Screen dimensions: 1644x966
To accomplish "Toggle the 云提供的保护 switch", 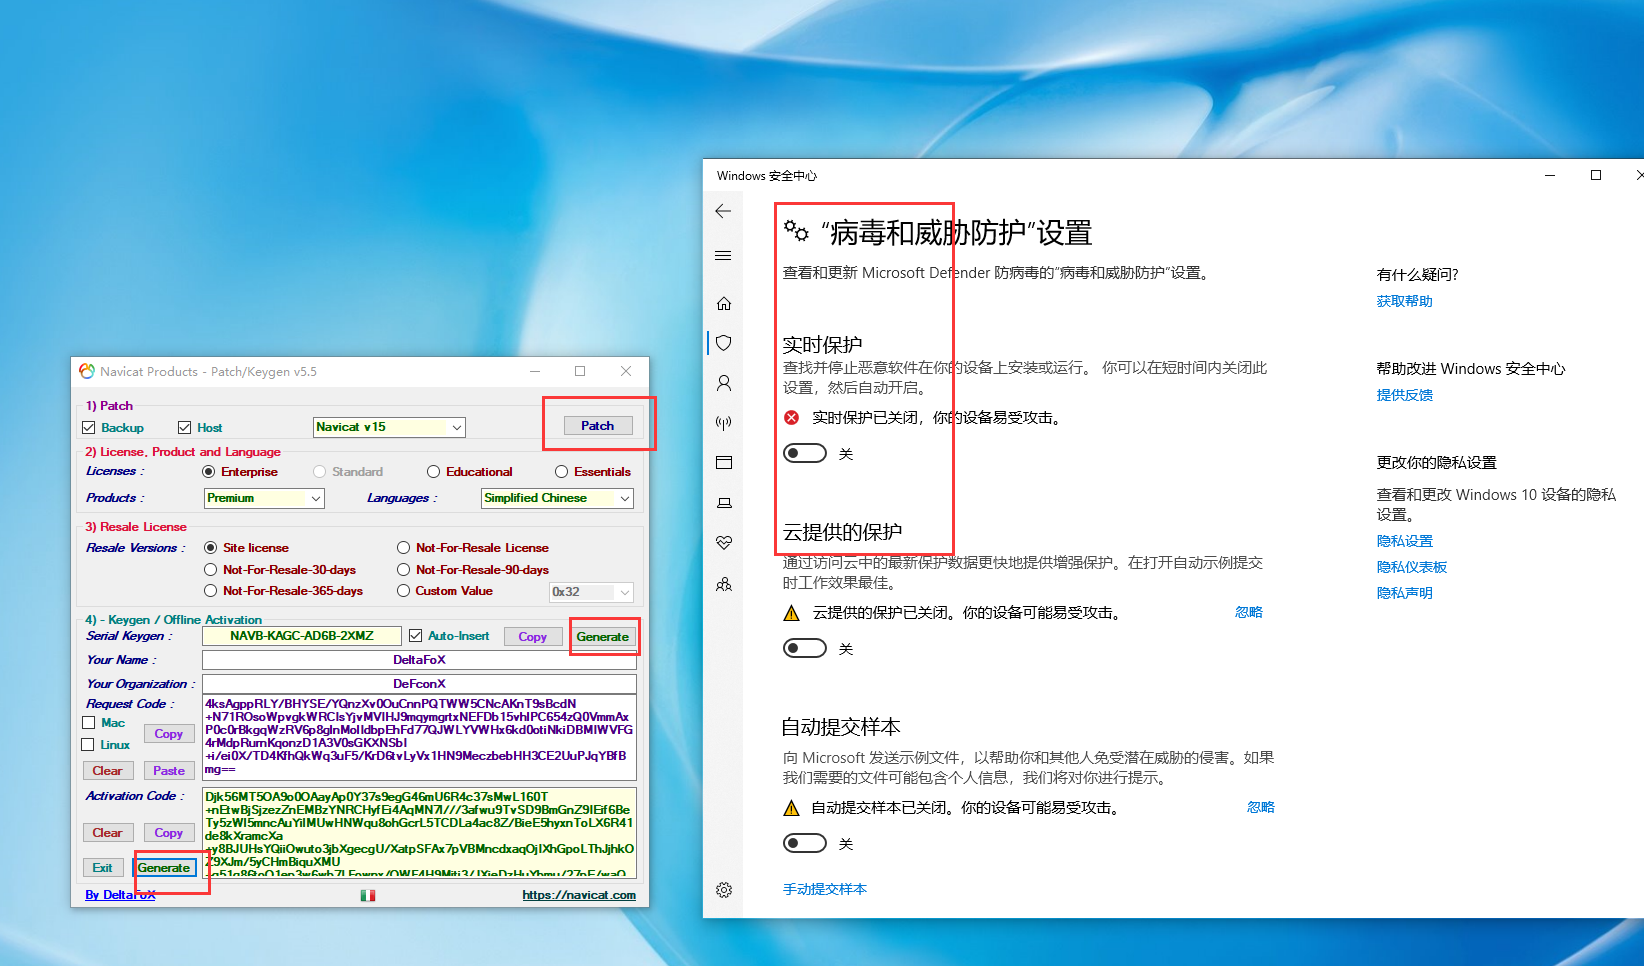I will pos(805,649).
